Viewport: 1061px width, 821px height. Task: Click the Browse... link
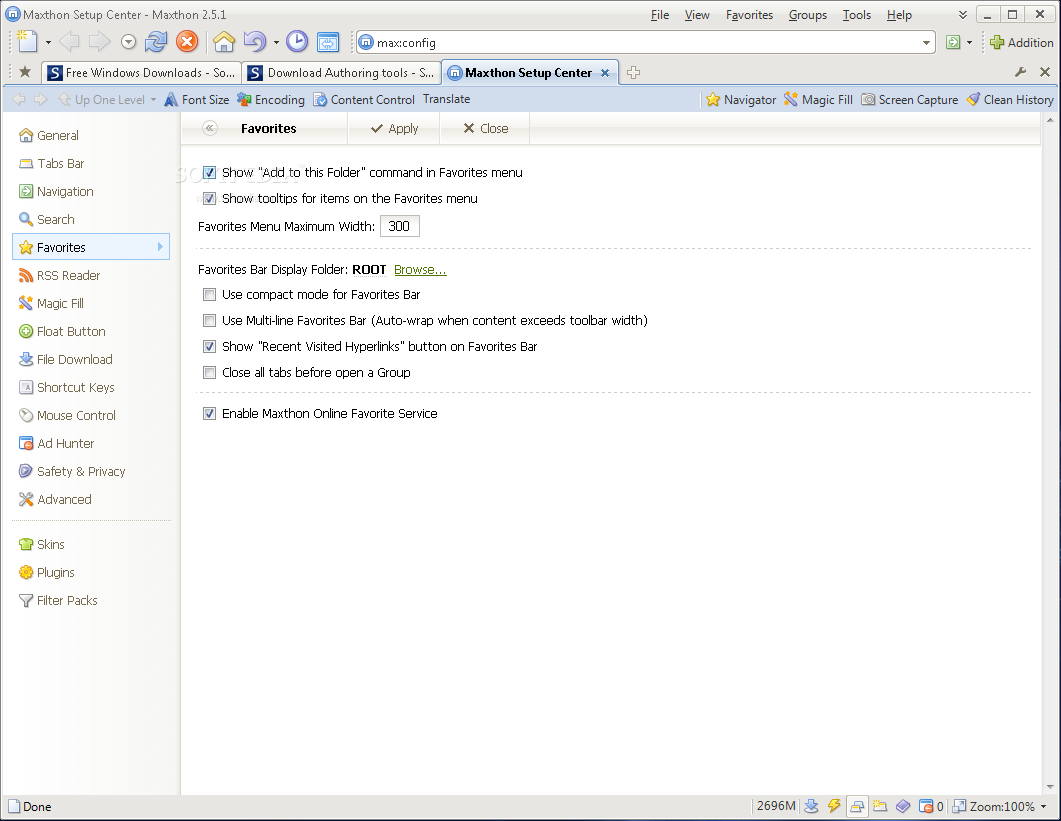(420, 269)
